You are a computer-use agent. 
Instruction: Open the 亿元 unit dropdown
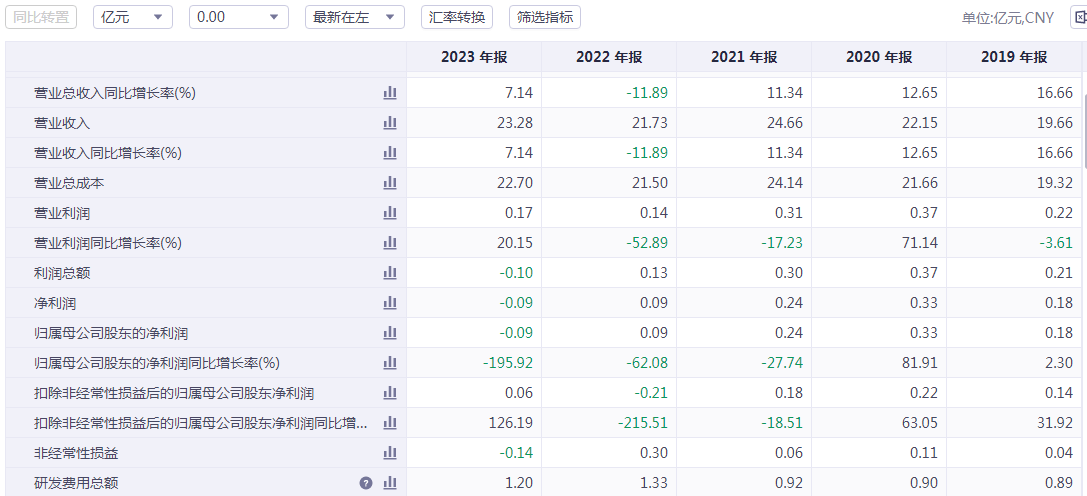point(132,17)
